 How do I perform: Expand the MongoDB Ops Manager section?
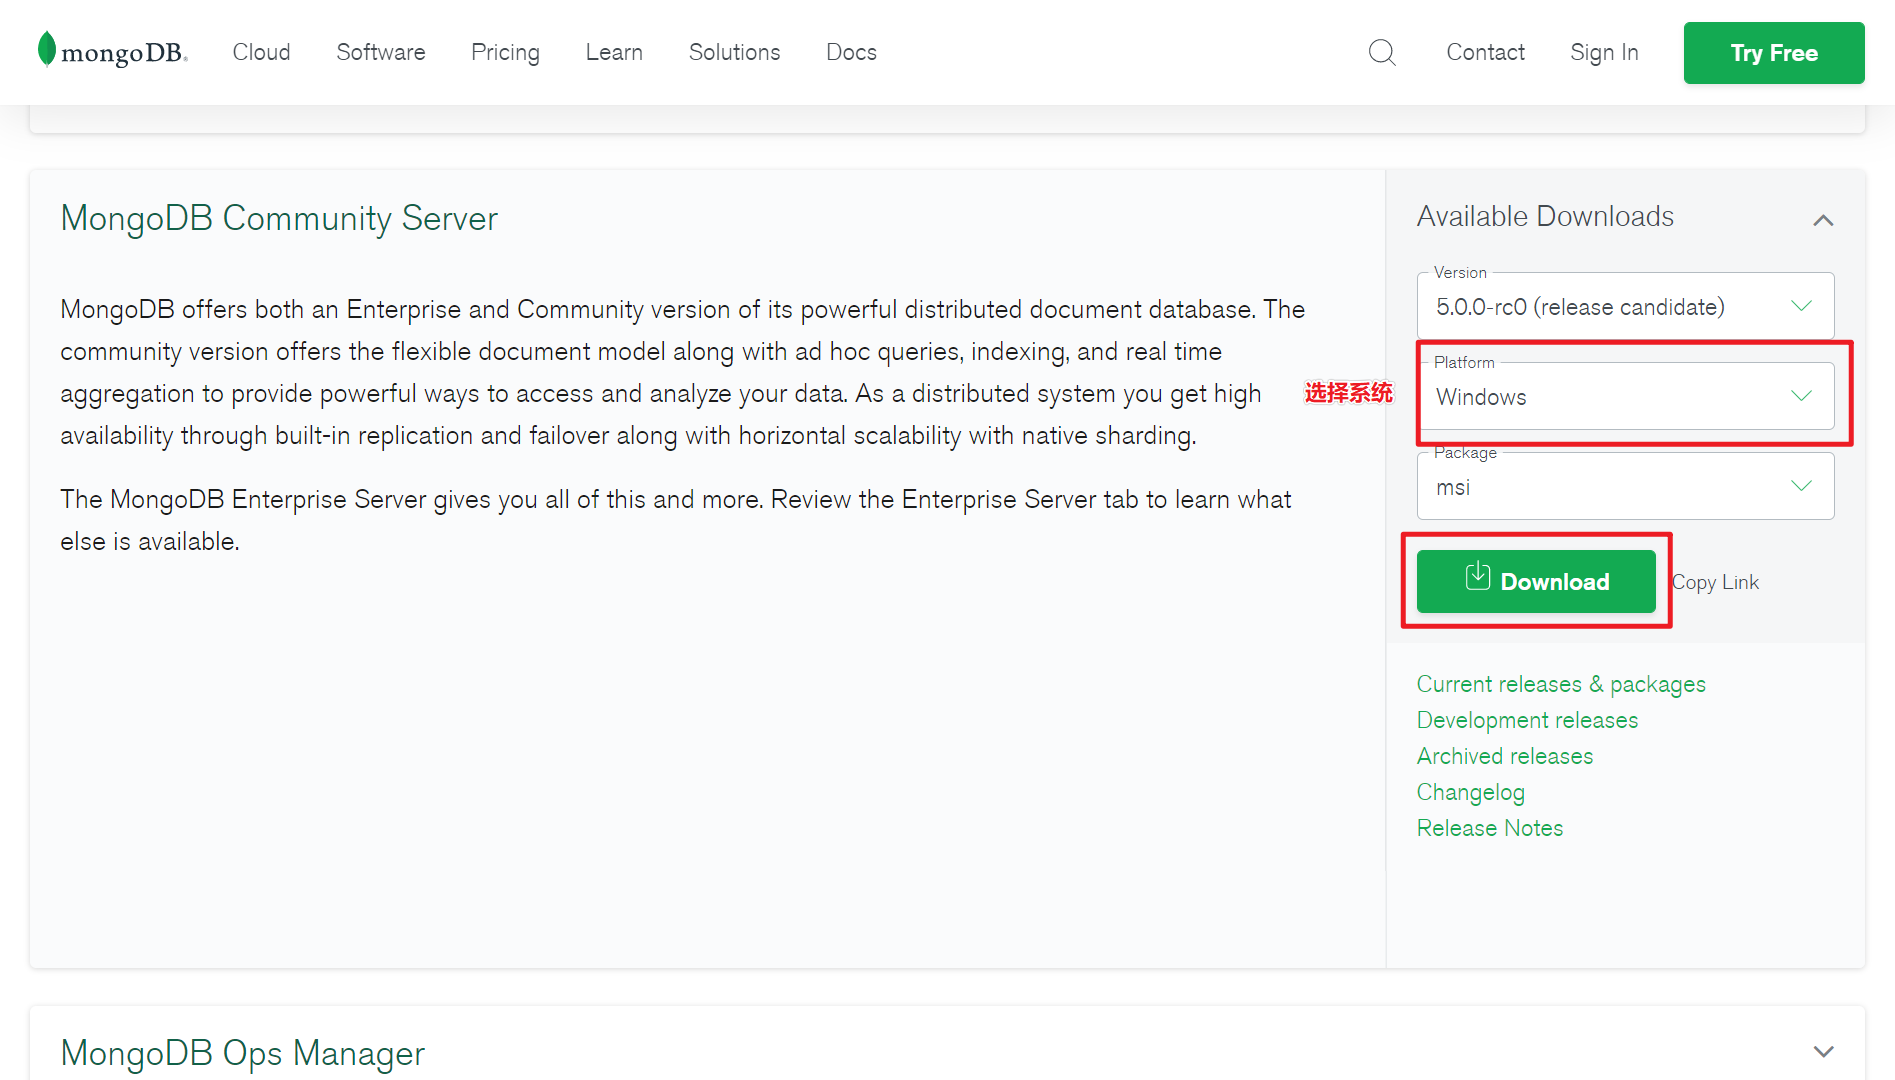point(1823,1052)
